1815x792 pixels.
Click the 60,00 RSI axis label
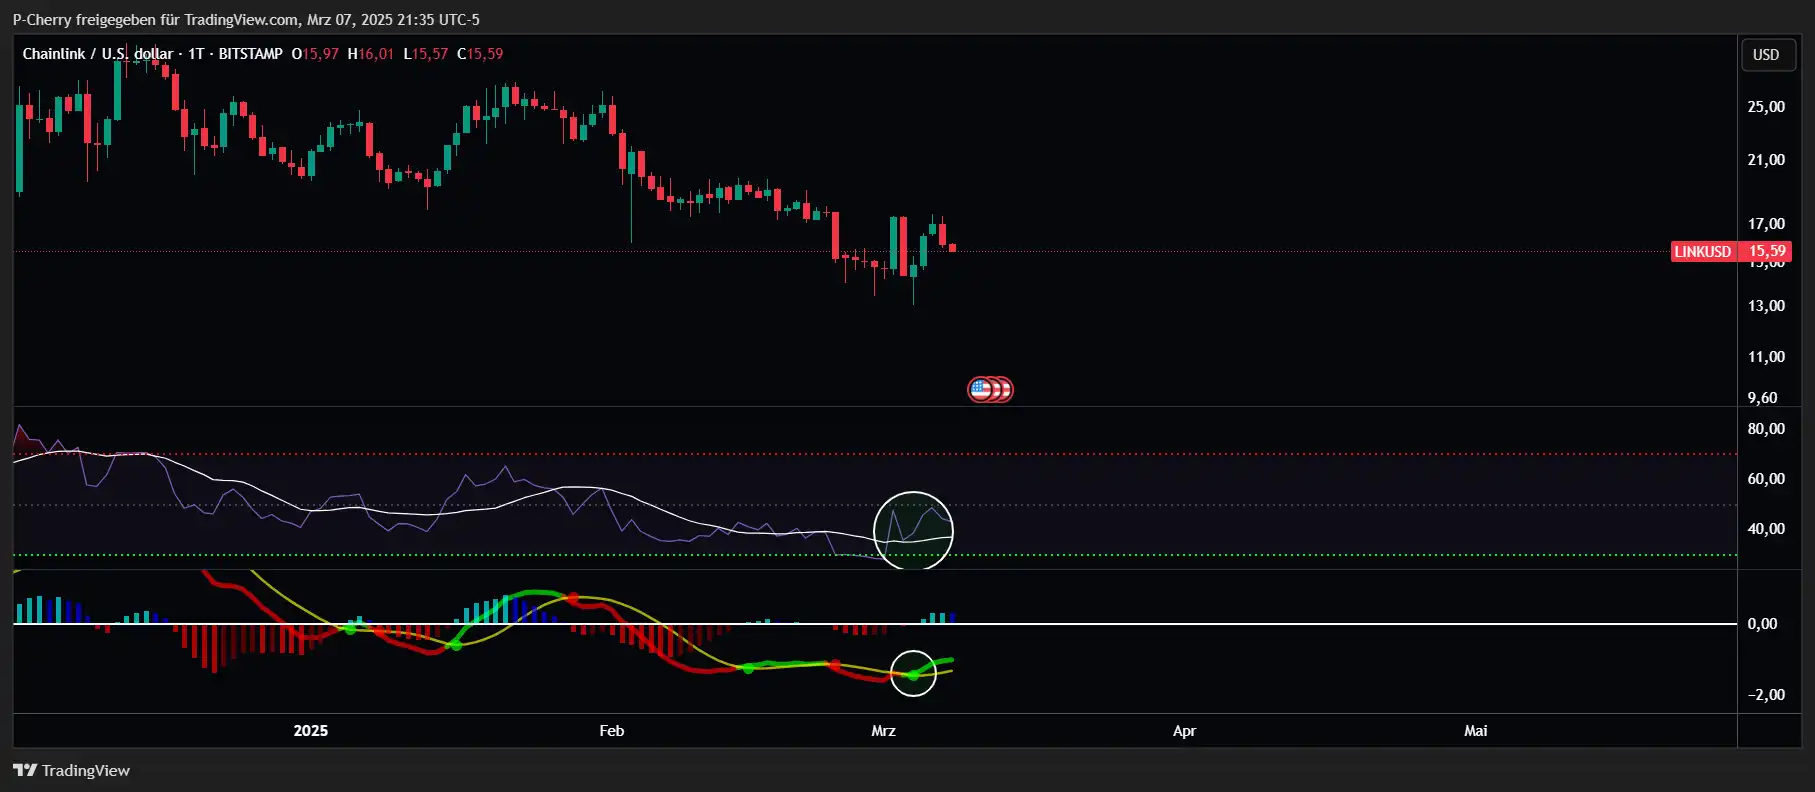pyautogui.click(x=1766, y=479)
